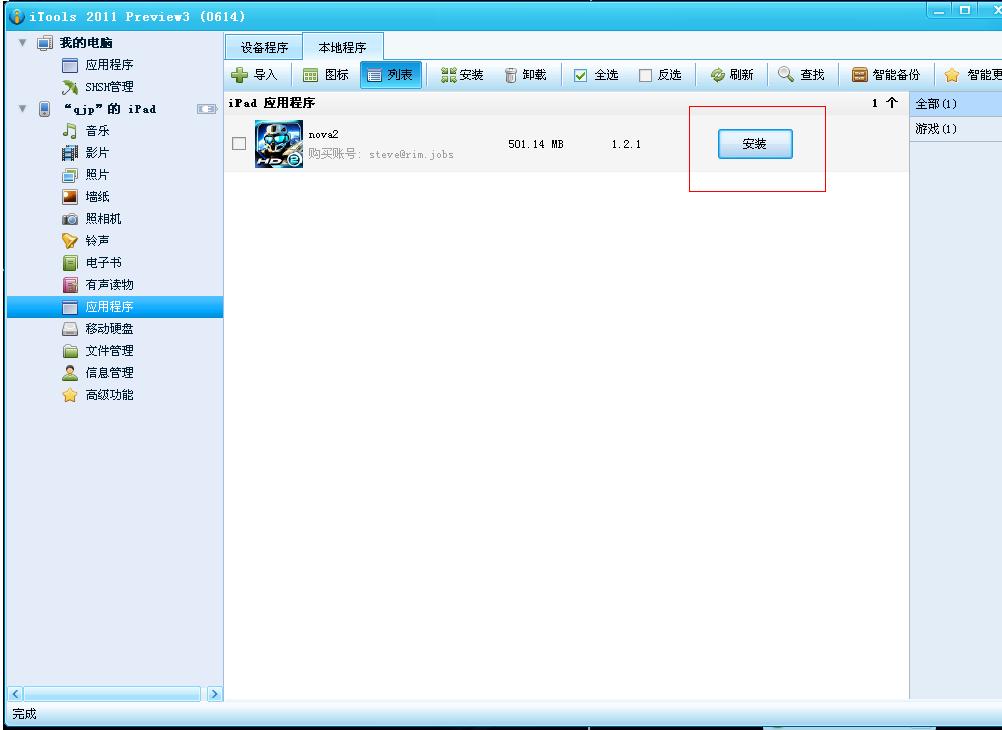Click the "1 个" count text

click(x=885, y=103)
